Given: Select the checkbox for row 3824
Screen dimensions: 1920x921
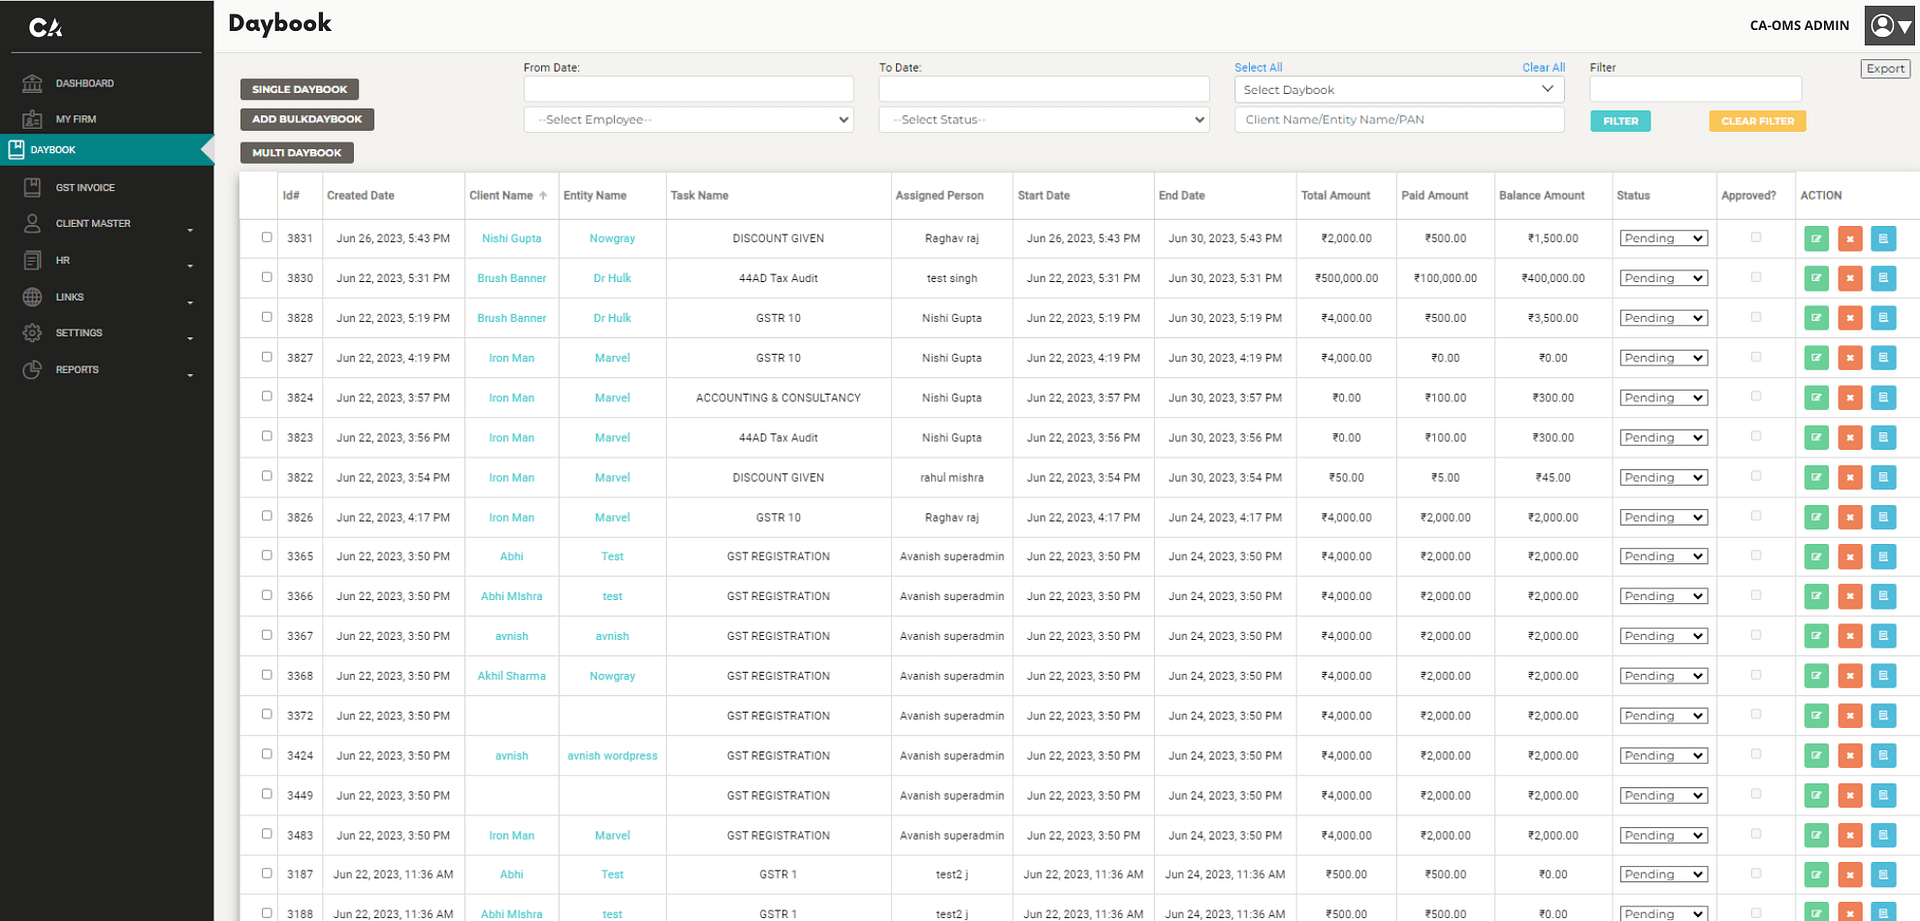Looking at the screenshot, I should 267,397.
